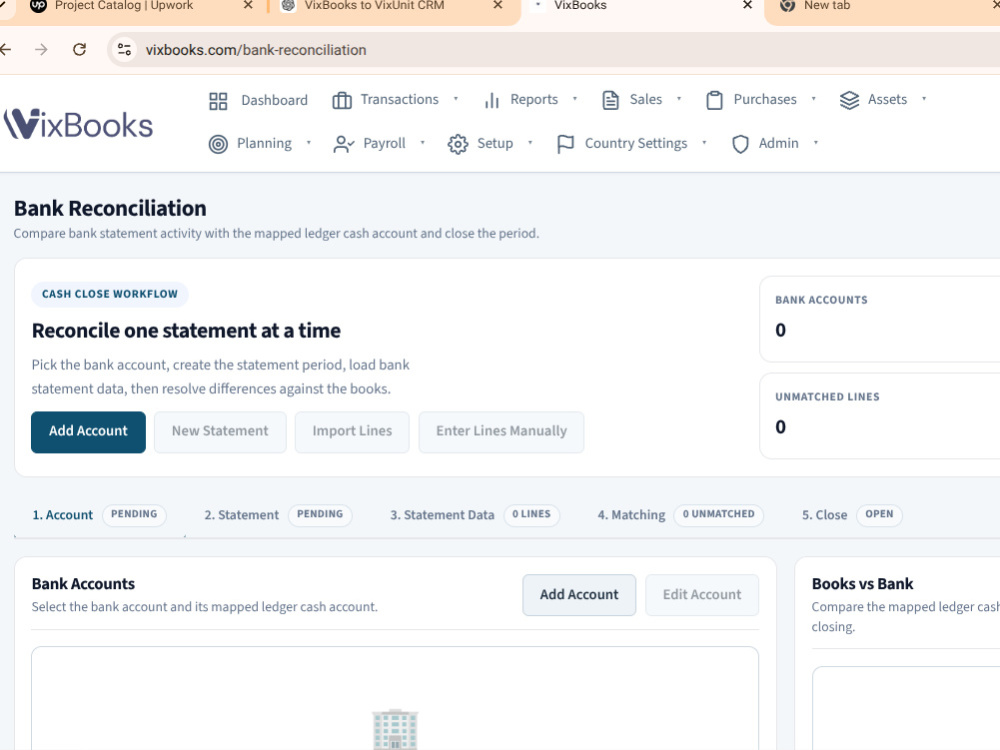The width and height of the screenshot is (1000, 750).
Task: Click the New Statement button
Action: pos(220,432)
